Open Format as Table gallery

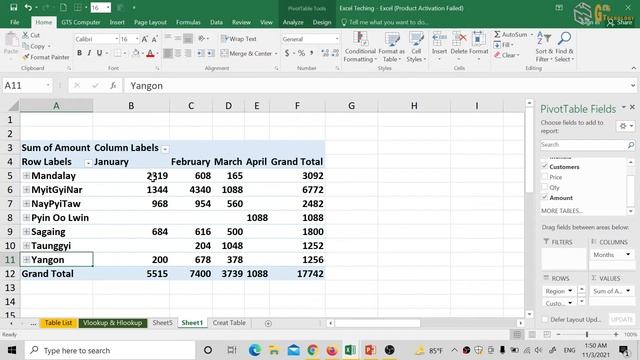point(391,47)
